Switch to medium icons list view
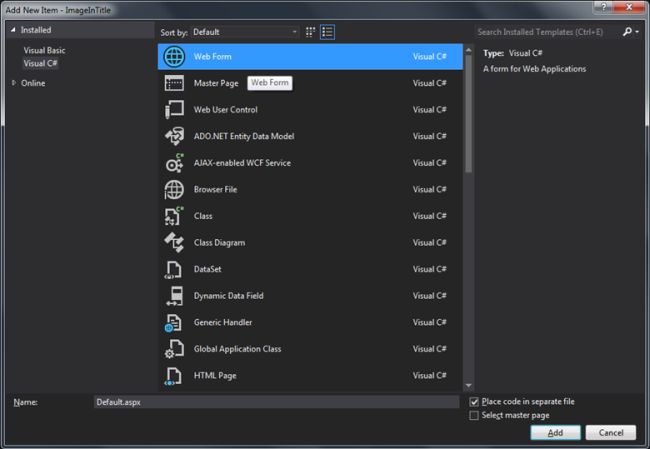Screen dimensions: 650x449 [327, 32]
